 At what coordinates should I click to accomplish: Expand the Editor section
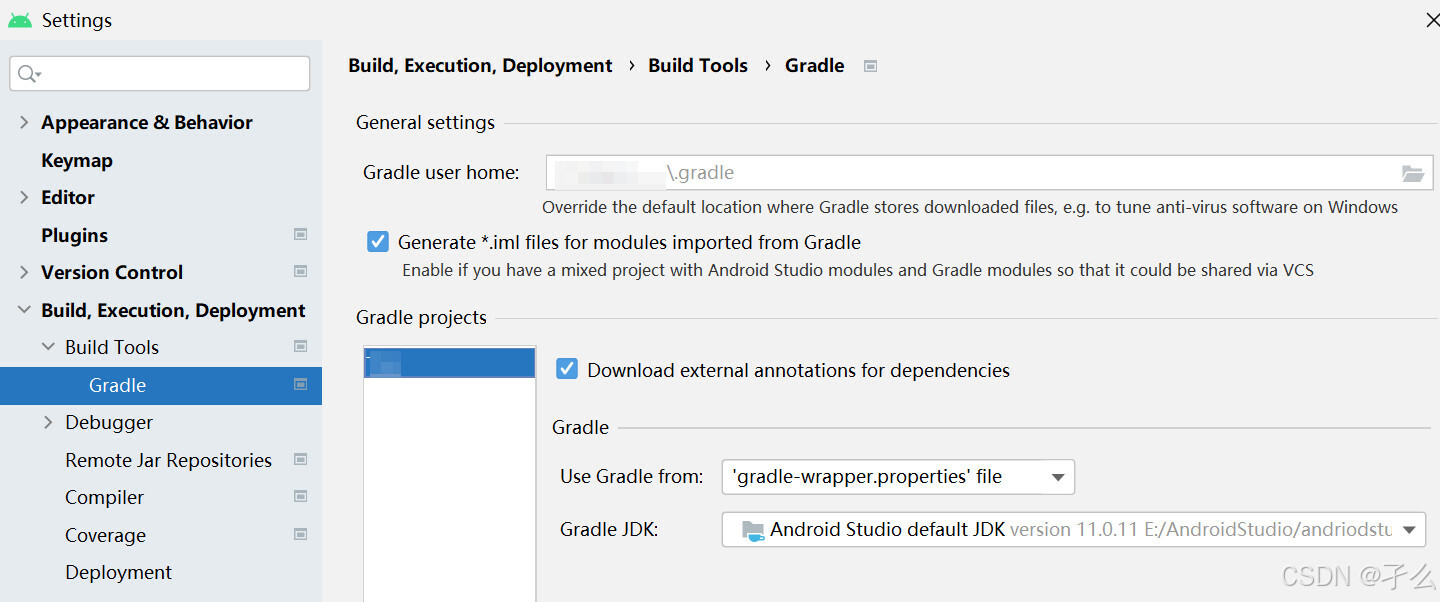click(x=24, y=197)
